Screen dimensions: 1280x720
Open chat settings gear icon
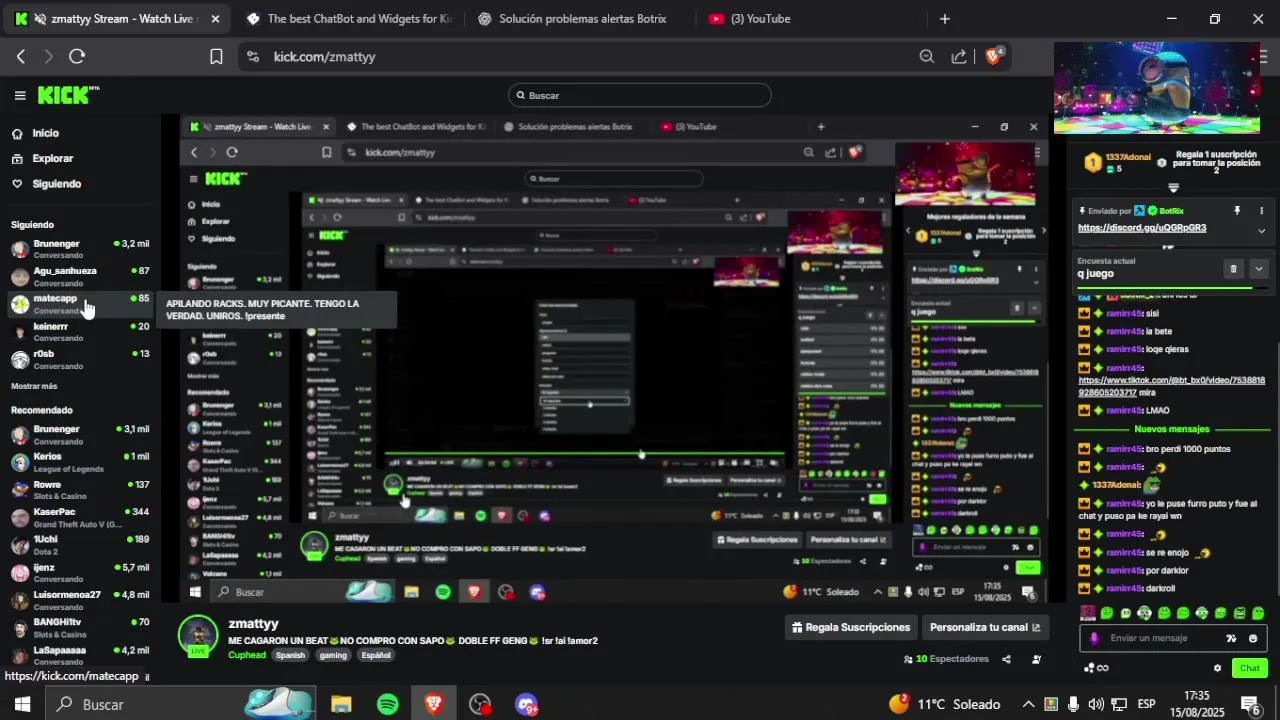(1217, 668)
